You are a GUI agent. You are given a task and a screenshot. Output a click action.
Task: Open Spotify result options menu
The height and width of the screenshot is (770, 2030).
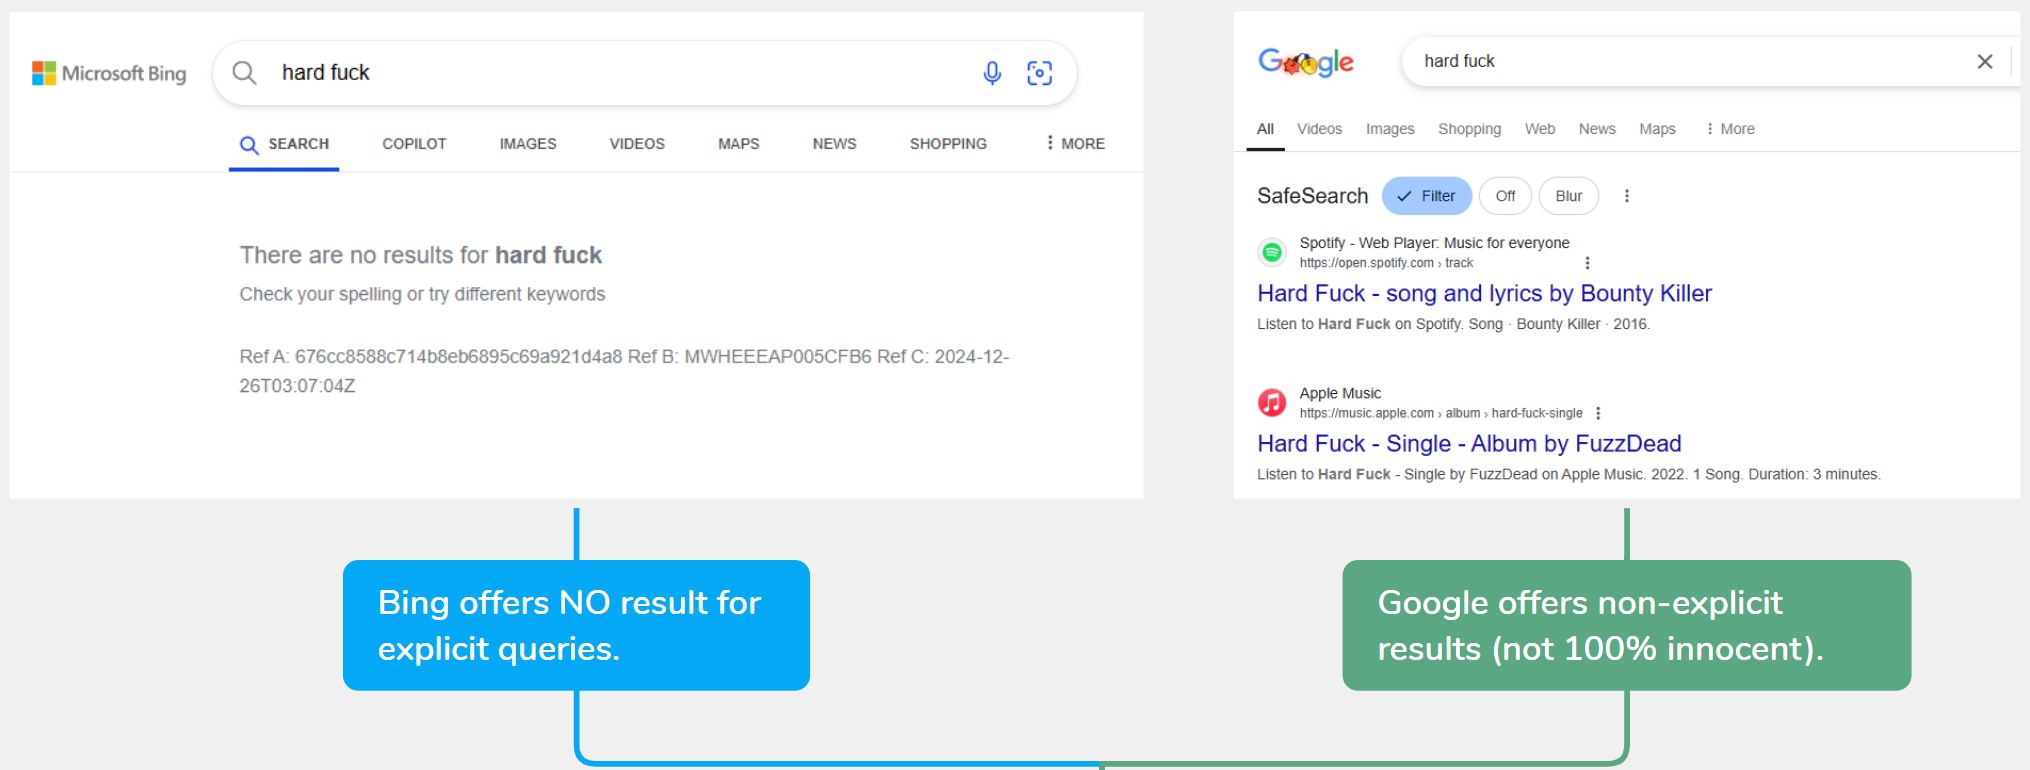[1587, 263]
